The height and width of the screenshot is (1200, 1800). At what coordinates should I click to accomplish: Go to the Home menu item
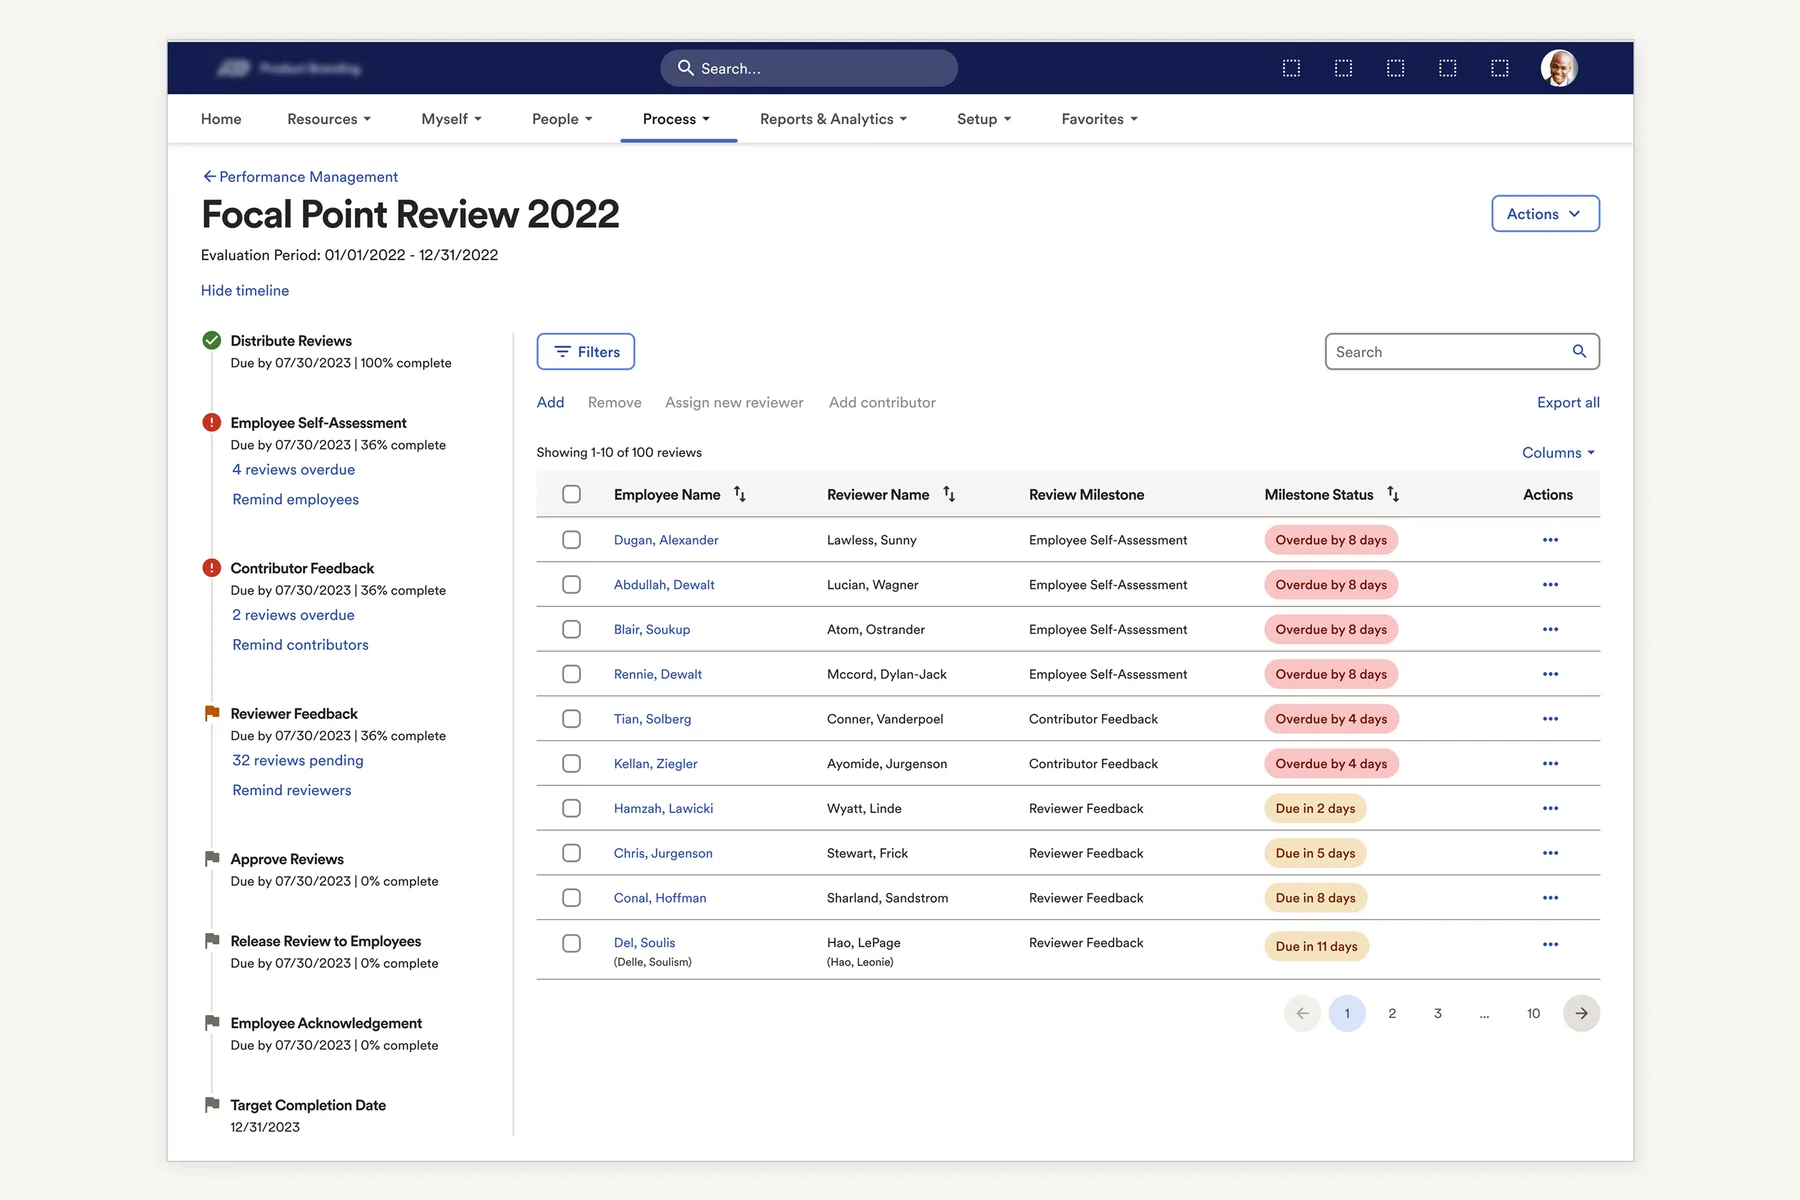point(221,119)
